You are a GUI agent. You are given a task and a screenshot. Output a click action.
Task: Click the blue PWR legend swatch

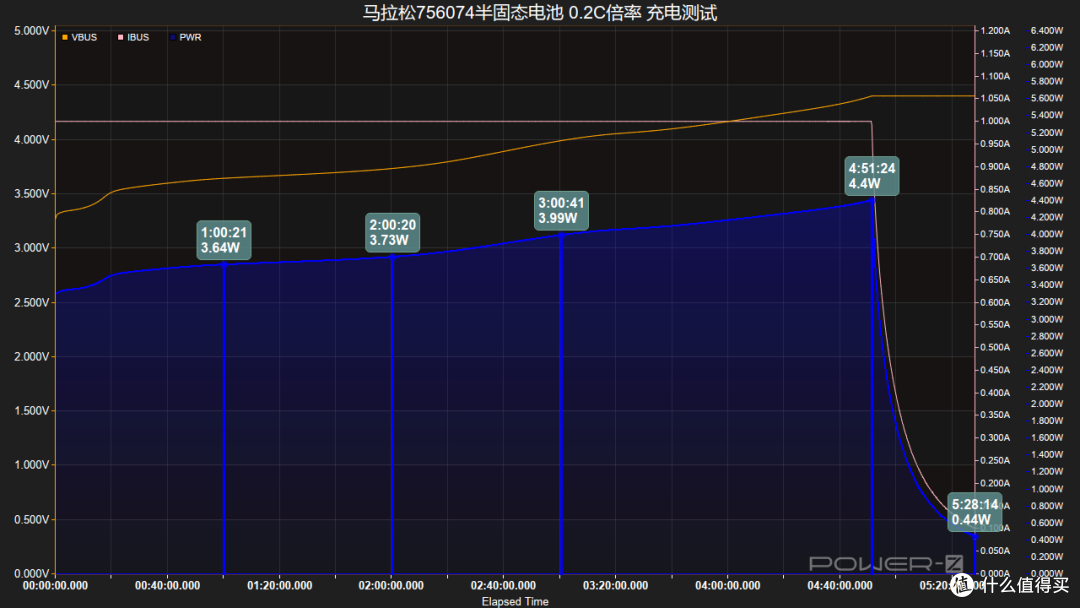pos(173,37)
